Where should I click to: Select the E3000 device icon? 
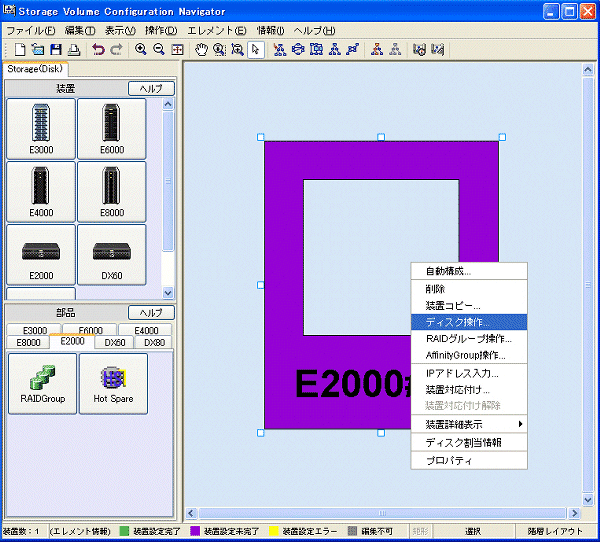[x=41, y=128]
